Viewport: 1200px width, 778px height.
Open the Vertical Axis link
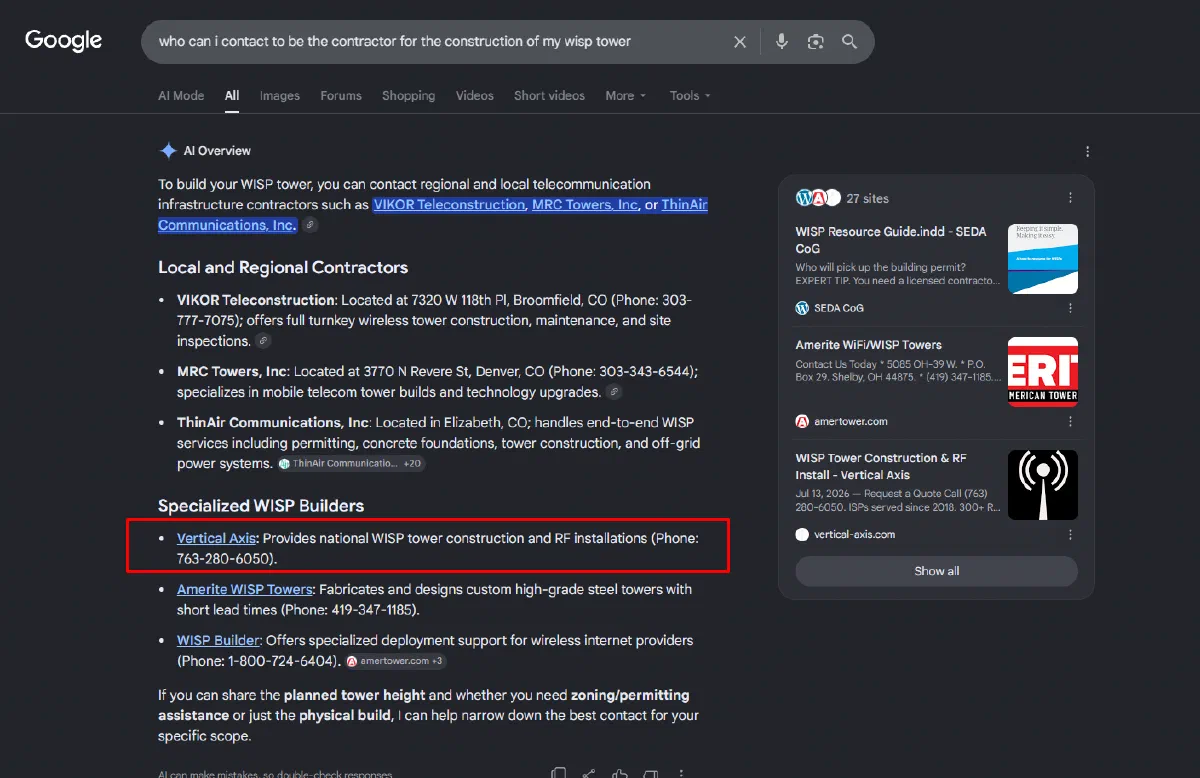coord(217,538)
